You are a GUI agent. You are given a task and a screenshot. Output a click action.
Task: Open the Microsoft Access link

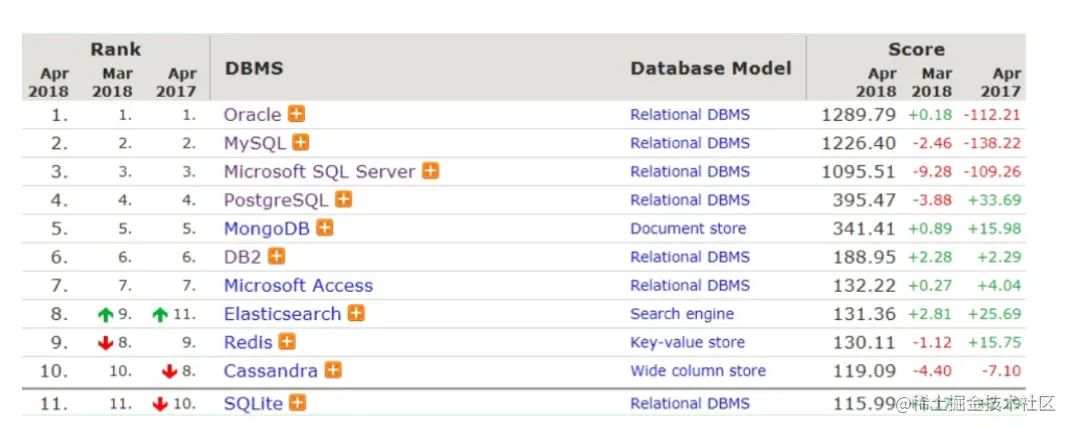[298, 286]
